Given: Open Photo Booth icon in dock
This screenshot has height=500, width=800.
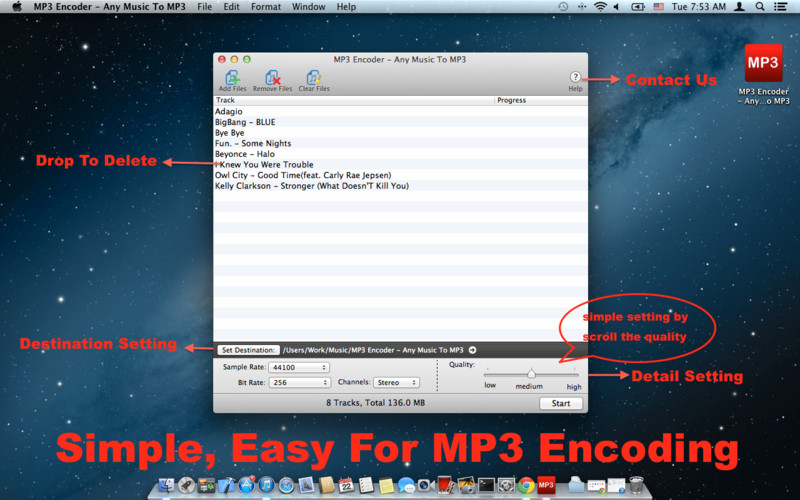Looking at the screenshot, I should pos(445,485).
